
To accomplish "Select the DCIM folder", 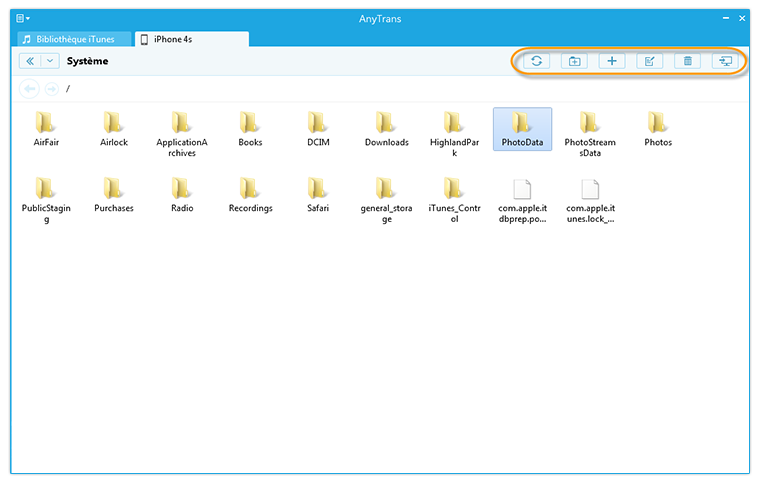I will pos(318,129).
